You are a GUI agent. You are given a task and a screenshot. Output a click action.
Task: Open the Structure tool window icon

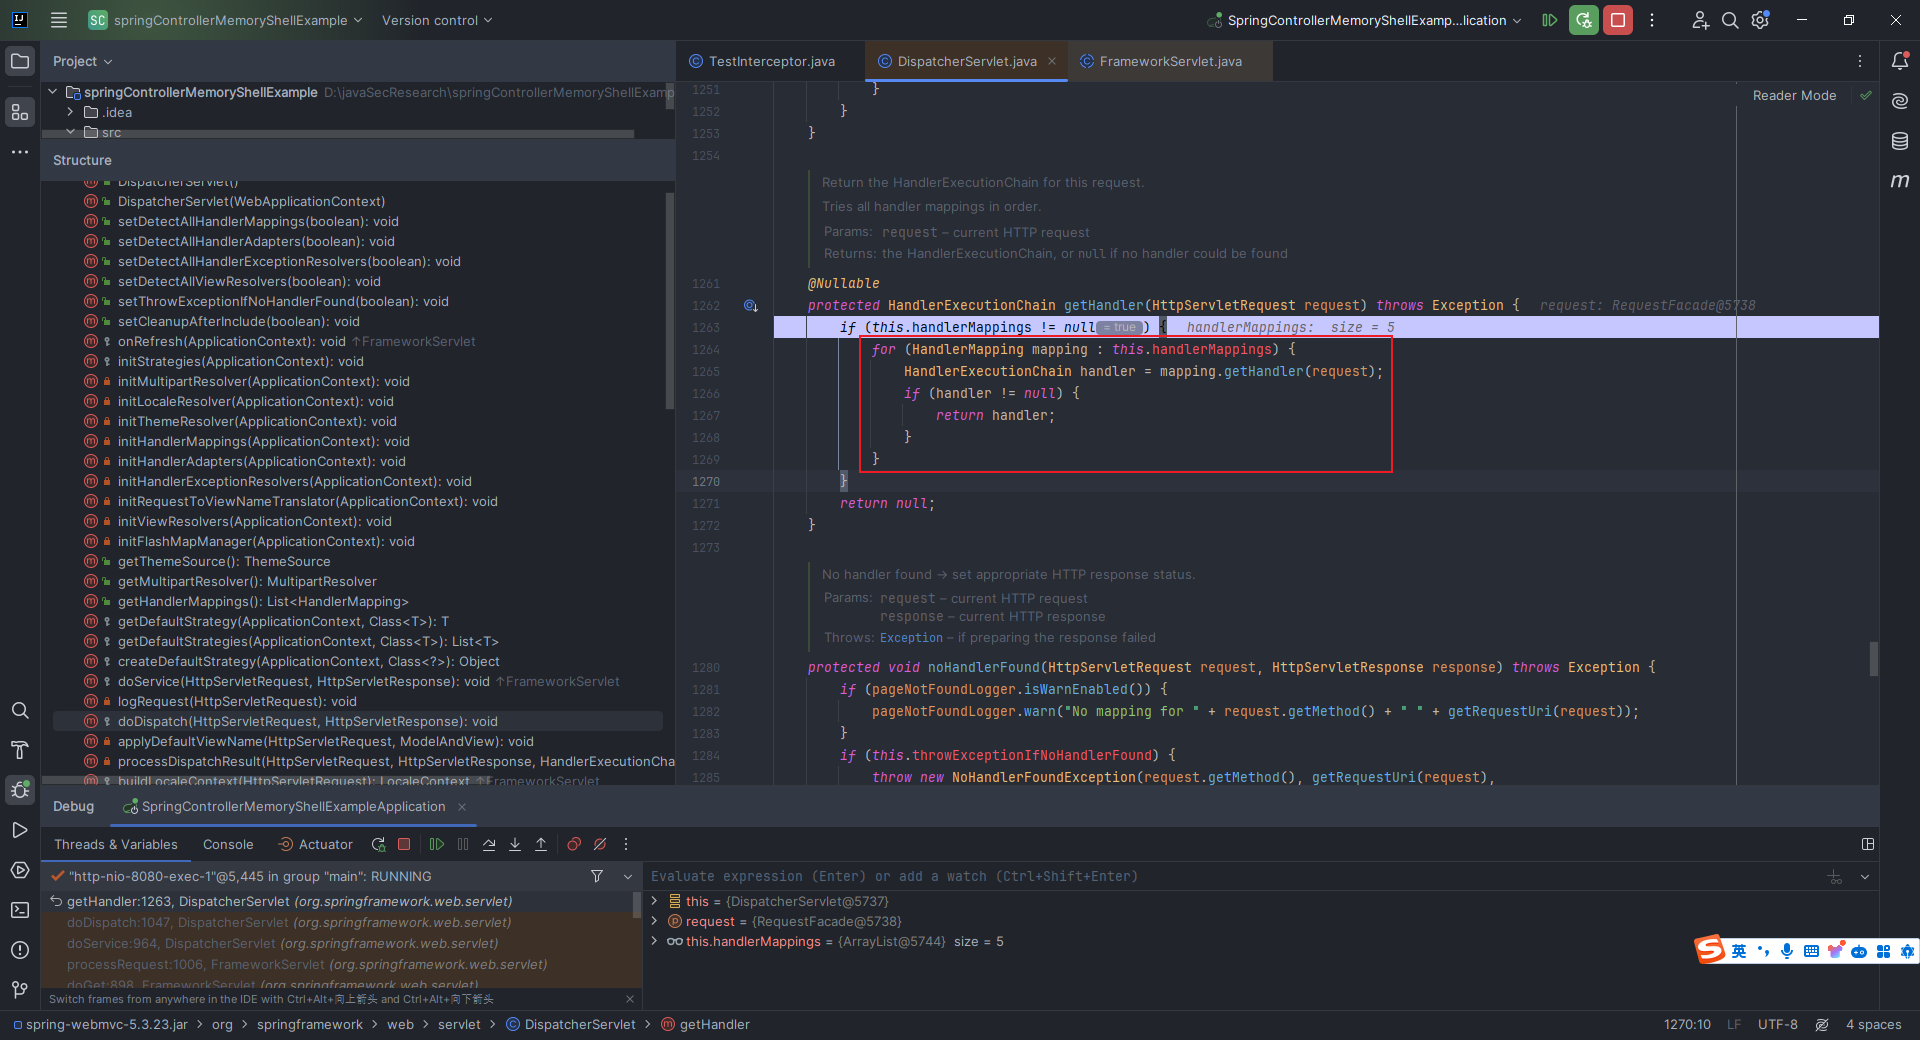pos(20,112)
